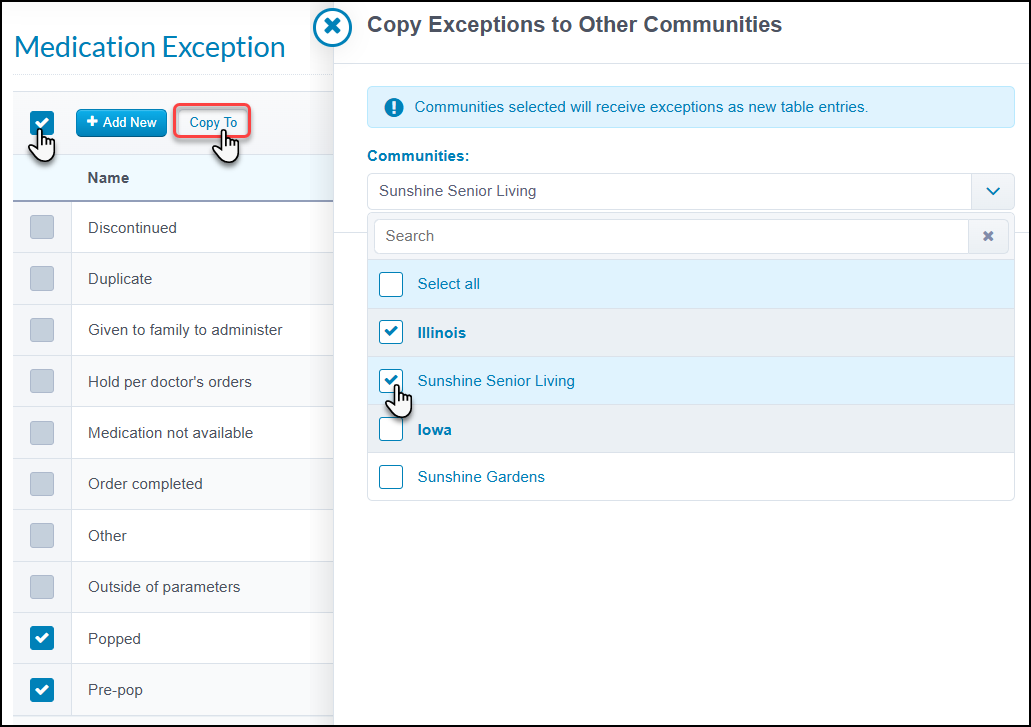
Task: Click the Add New button
Action: [122, 123]
